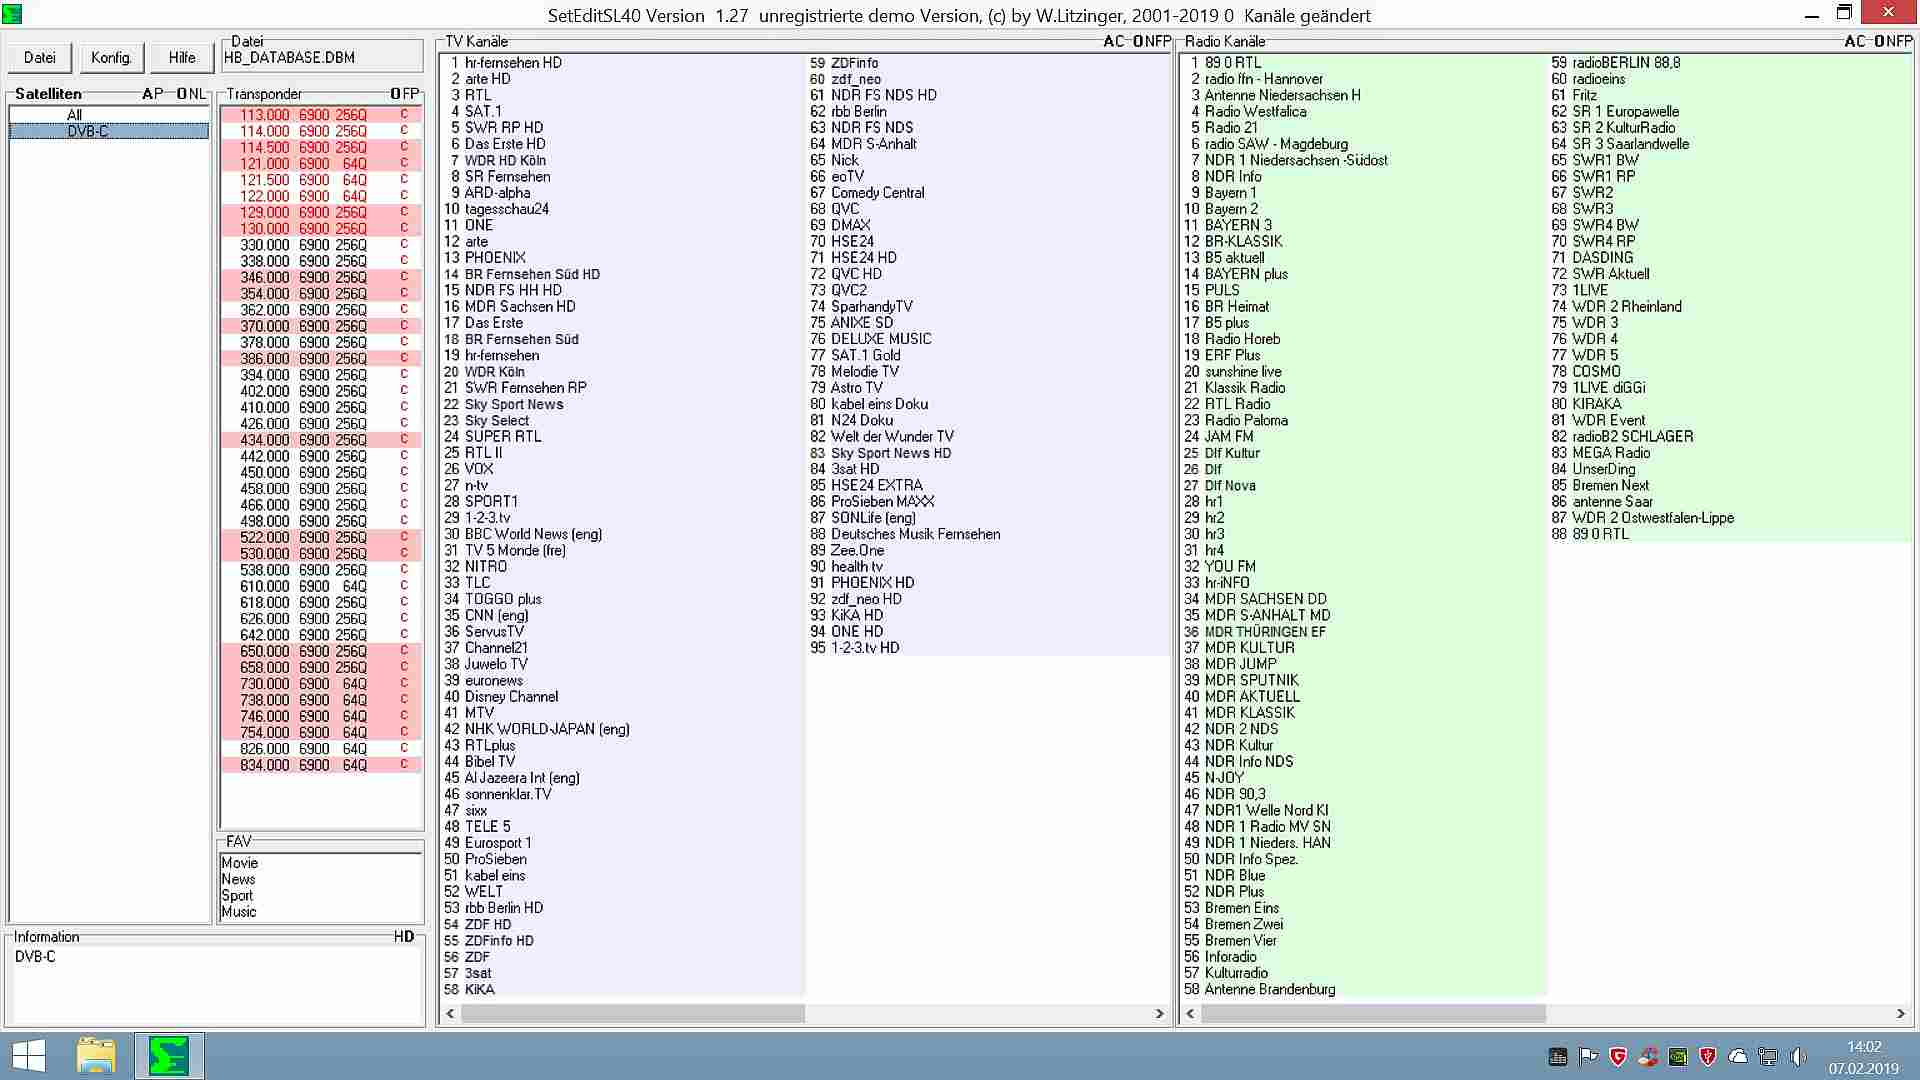Click the NVIDIA tray icon
1920x1080 pixels.
pyautogui.click(x=1678, y=1057)
